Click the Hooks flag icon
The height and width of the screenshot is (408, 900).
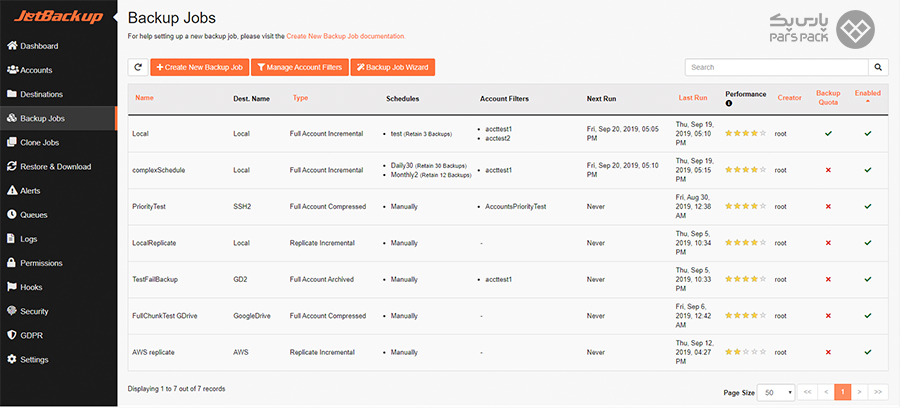click(x=12, y=287)
